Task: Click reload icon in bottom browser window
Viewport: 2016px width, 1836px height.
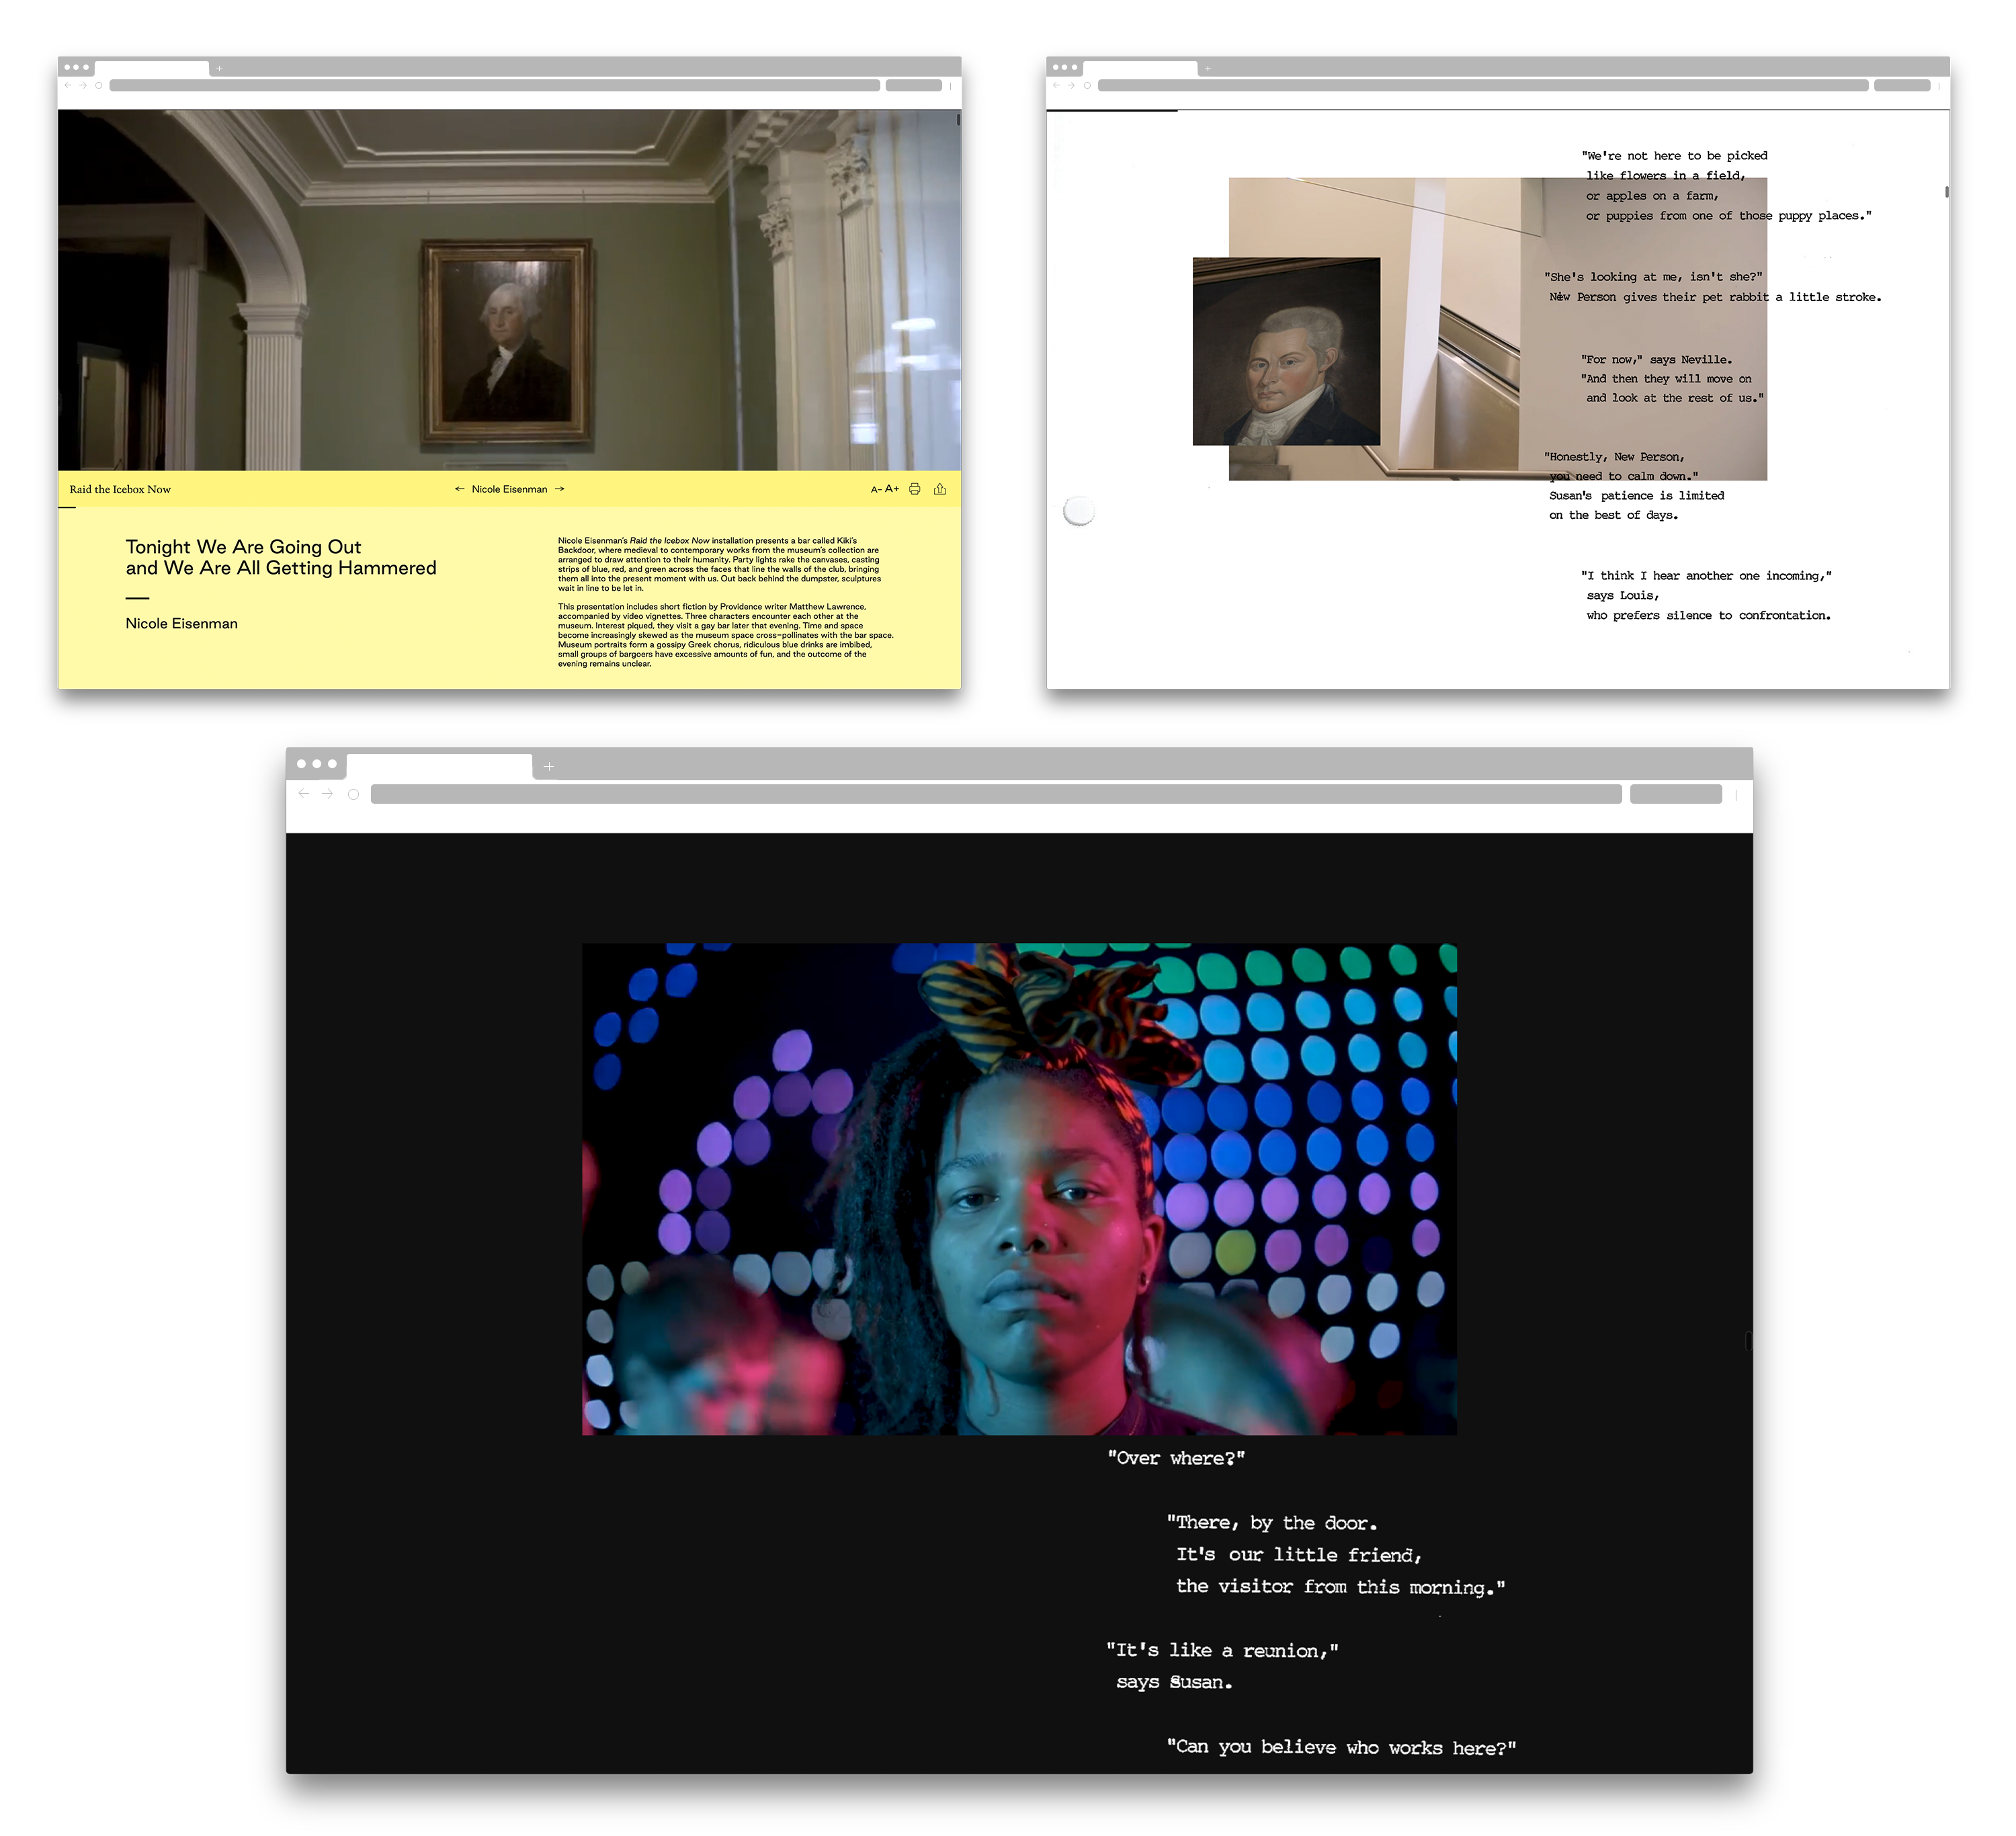Action: (353, 794)
